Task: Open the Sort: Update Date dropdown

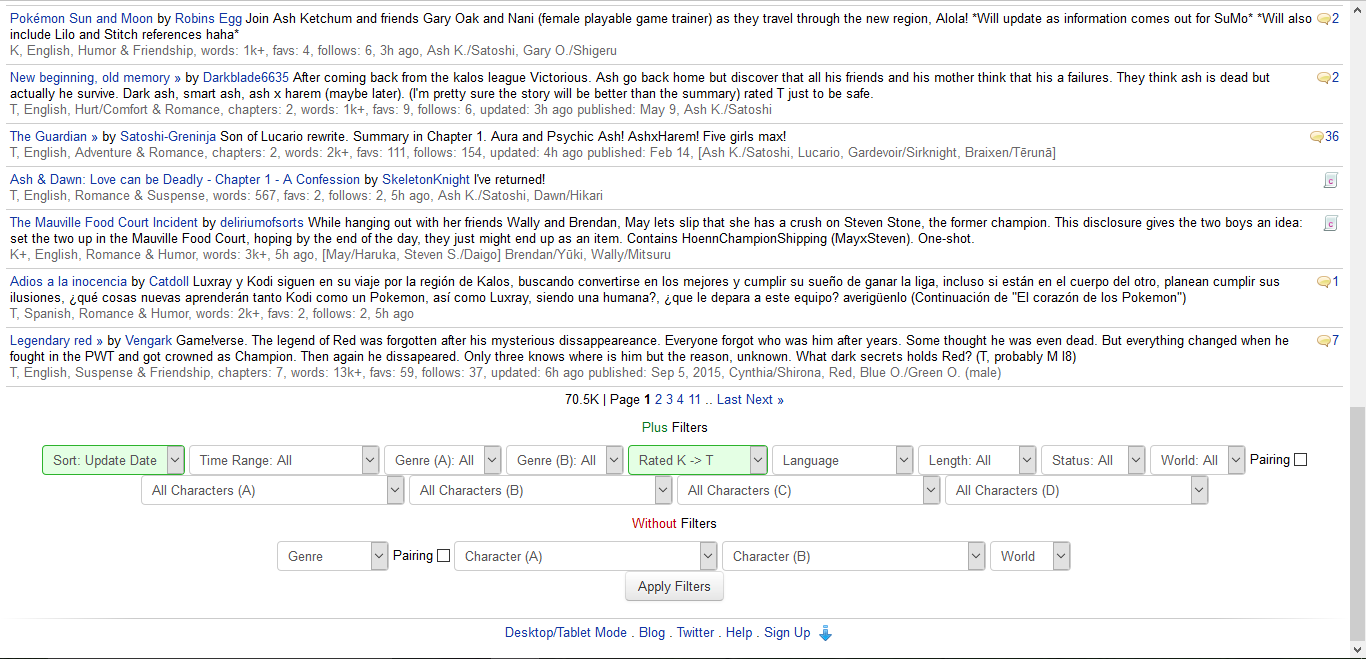Action: (113, 460)
